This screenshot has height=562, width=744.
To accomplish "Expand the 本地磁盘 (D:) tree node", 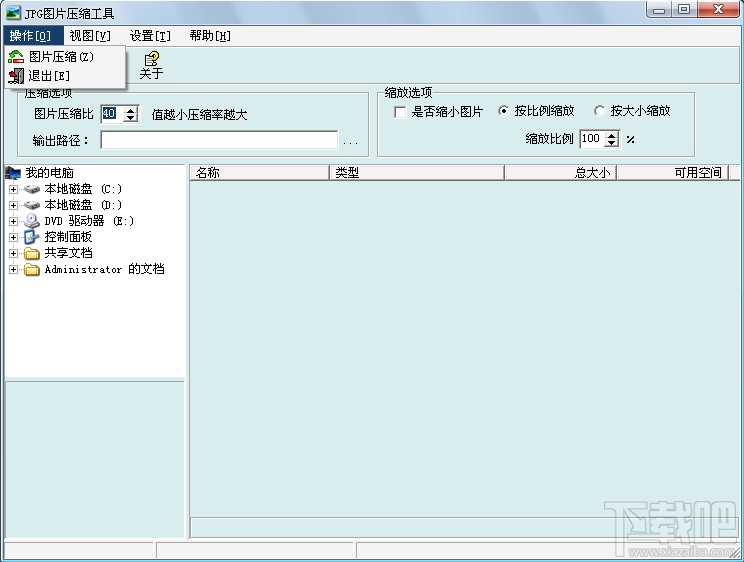I will (13, 205).
